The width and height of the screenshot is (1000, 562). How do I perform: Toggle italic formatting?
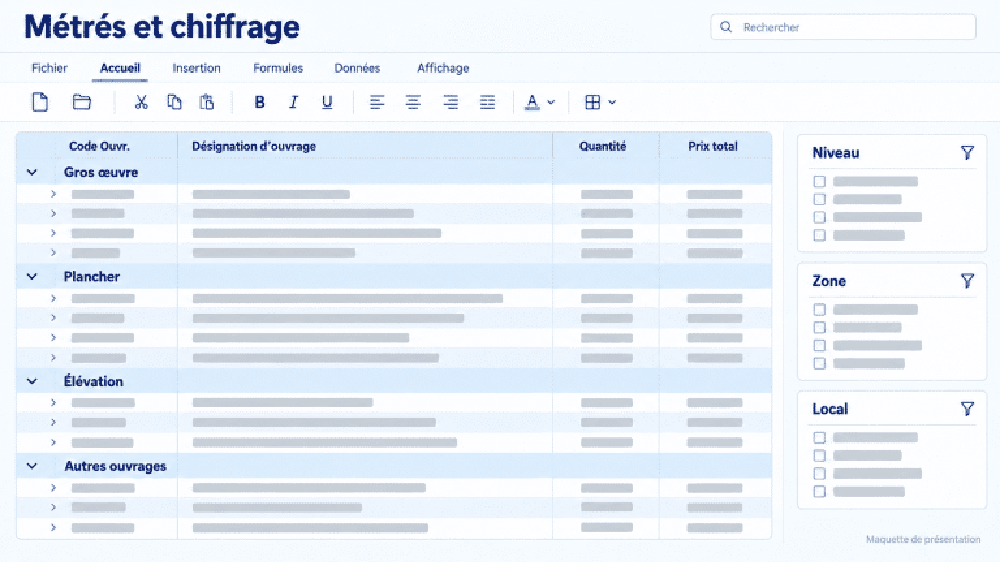293,102
